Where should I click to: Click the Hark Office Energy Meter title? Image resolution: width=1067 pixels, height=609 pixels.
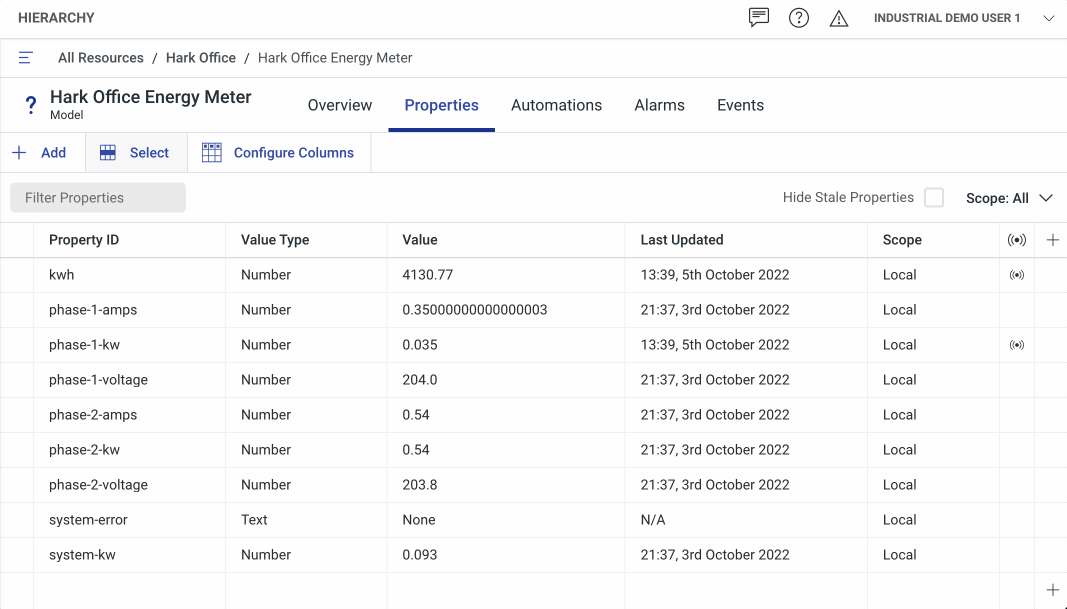point(150,97)
